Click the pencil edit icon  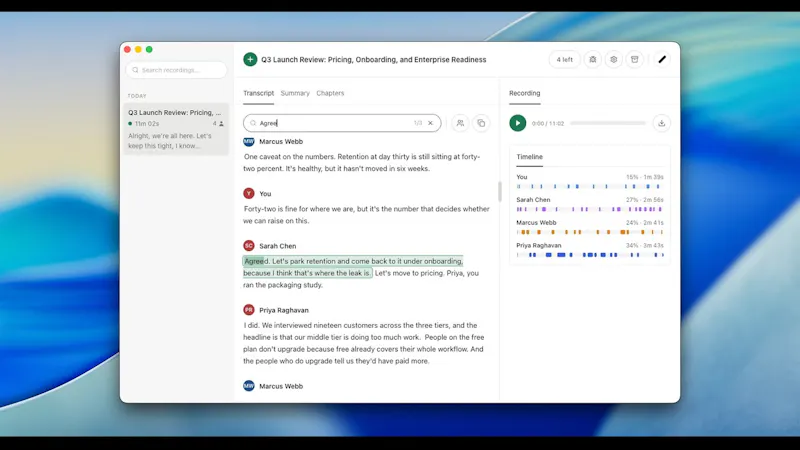(662, 60)
